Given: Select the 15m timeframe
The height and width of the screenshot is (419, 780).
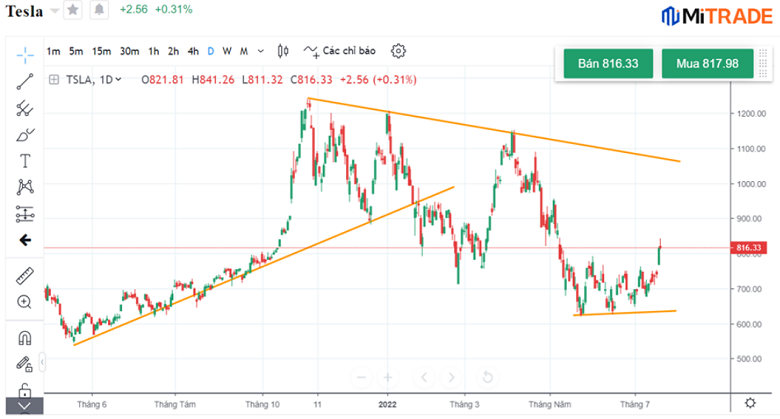Looking at the screenshot, I should (x=101, y=51).
